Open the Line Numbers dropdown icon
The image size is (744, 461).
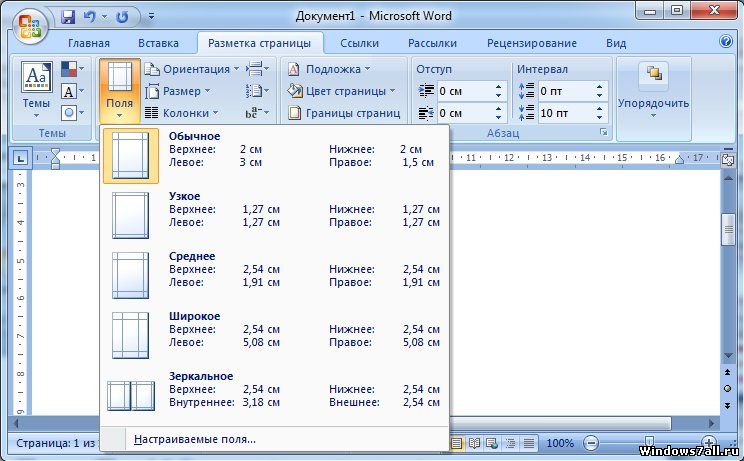[x=257, y=91]
